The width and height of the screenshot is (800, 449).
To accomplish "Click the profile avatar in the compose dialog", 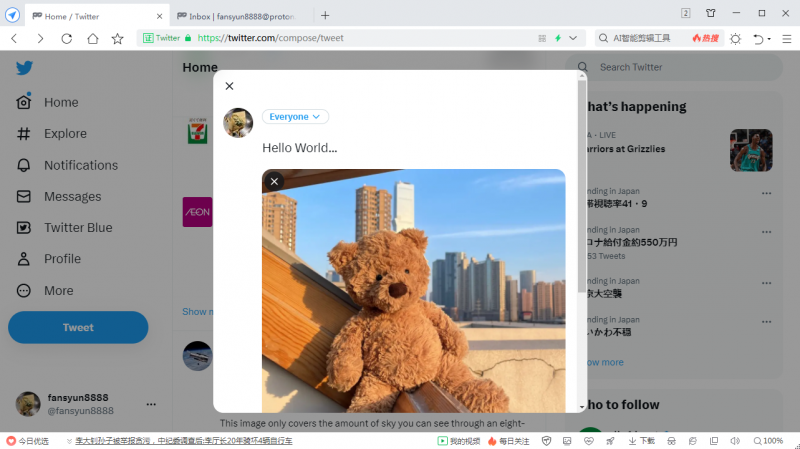I will (x=237, y=123).
